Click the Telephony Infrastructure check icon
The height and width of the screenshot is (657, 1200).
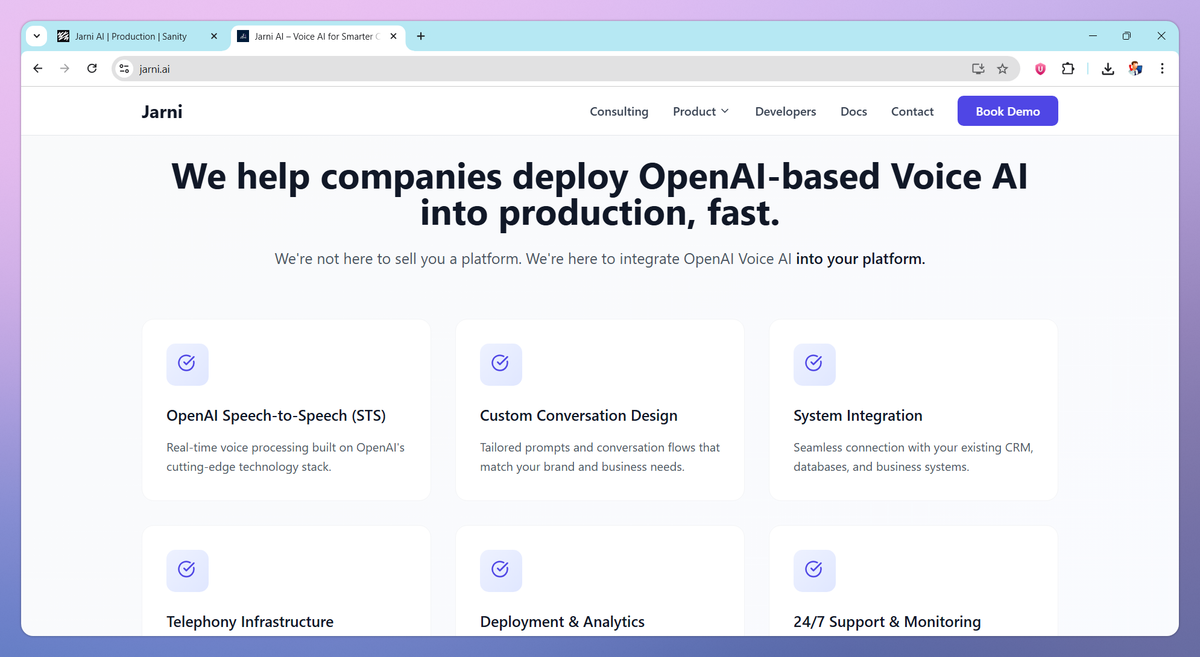click(187, 570)
